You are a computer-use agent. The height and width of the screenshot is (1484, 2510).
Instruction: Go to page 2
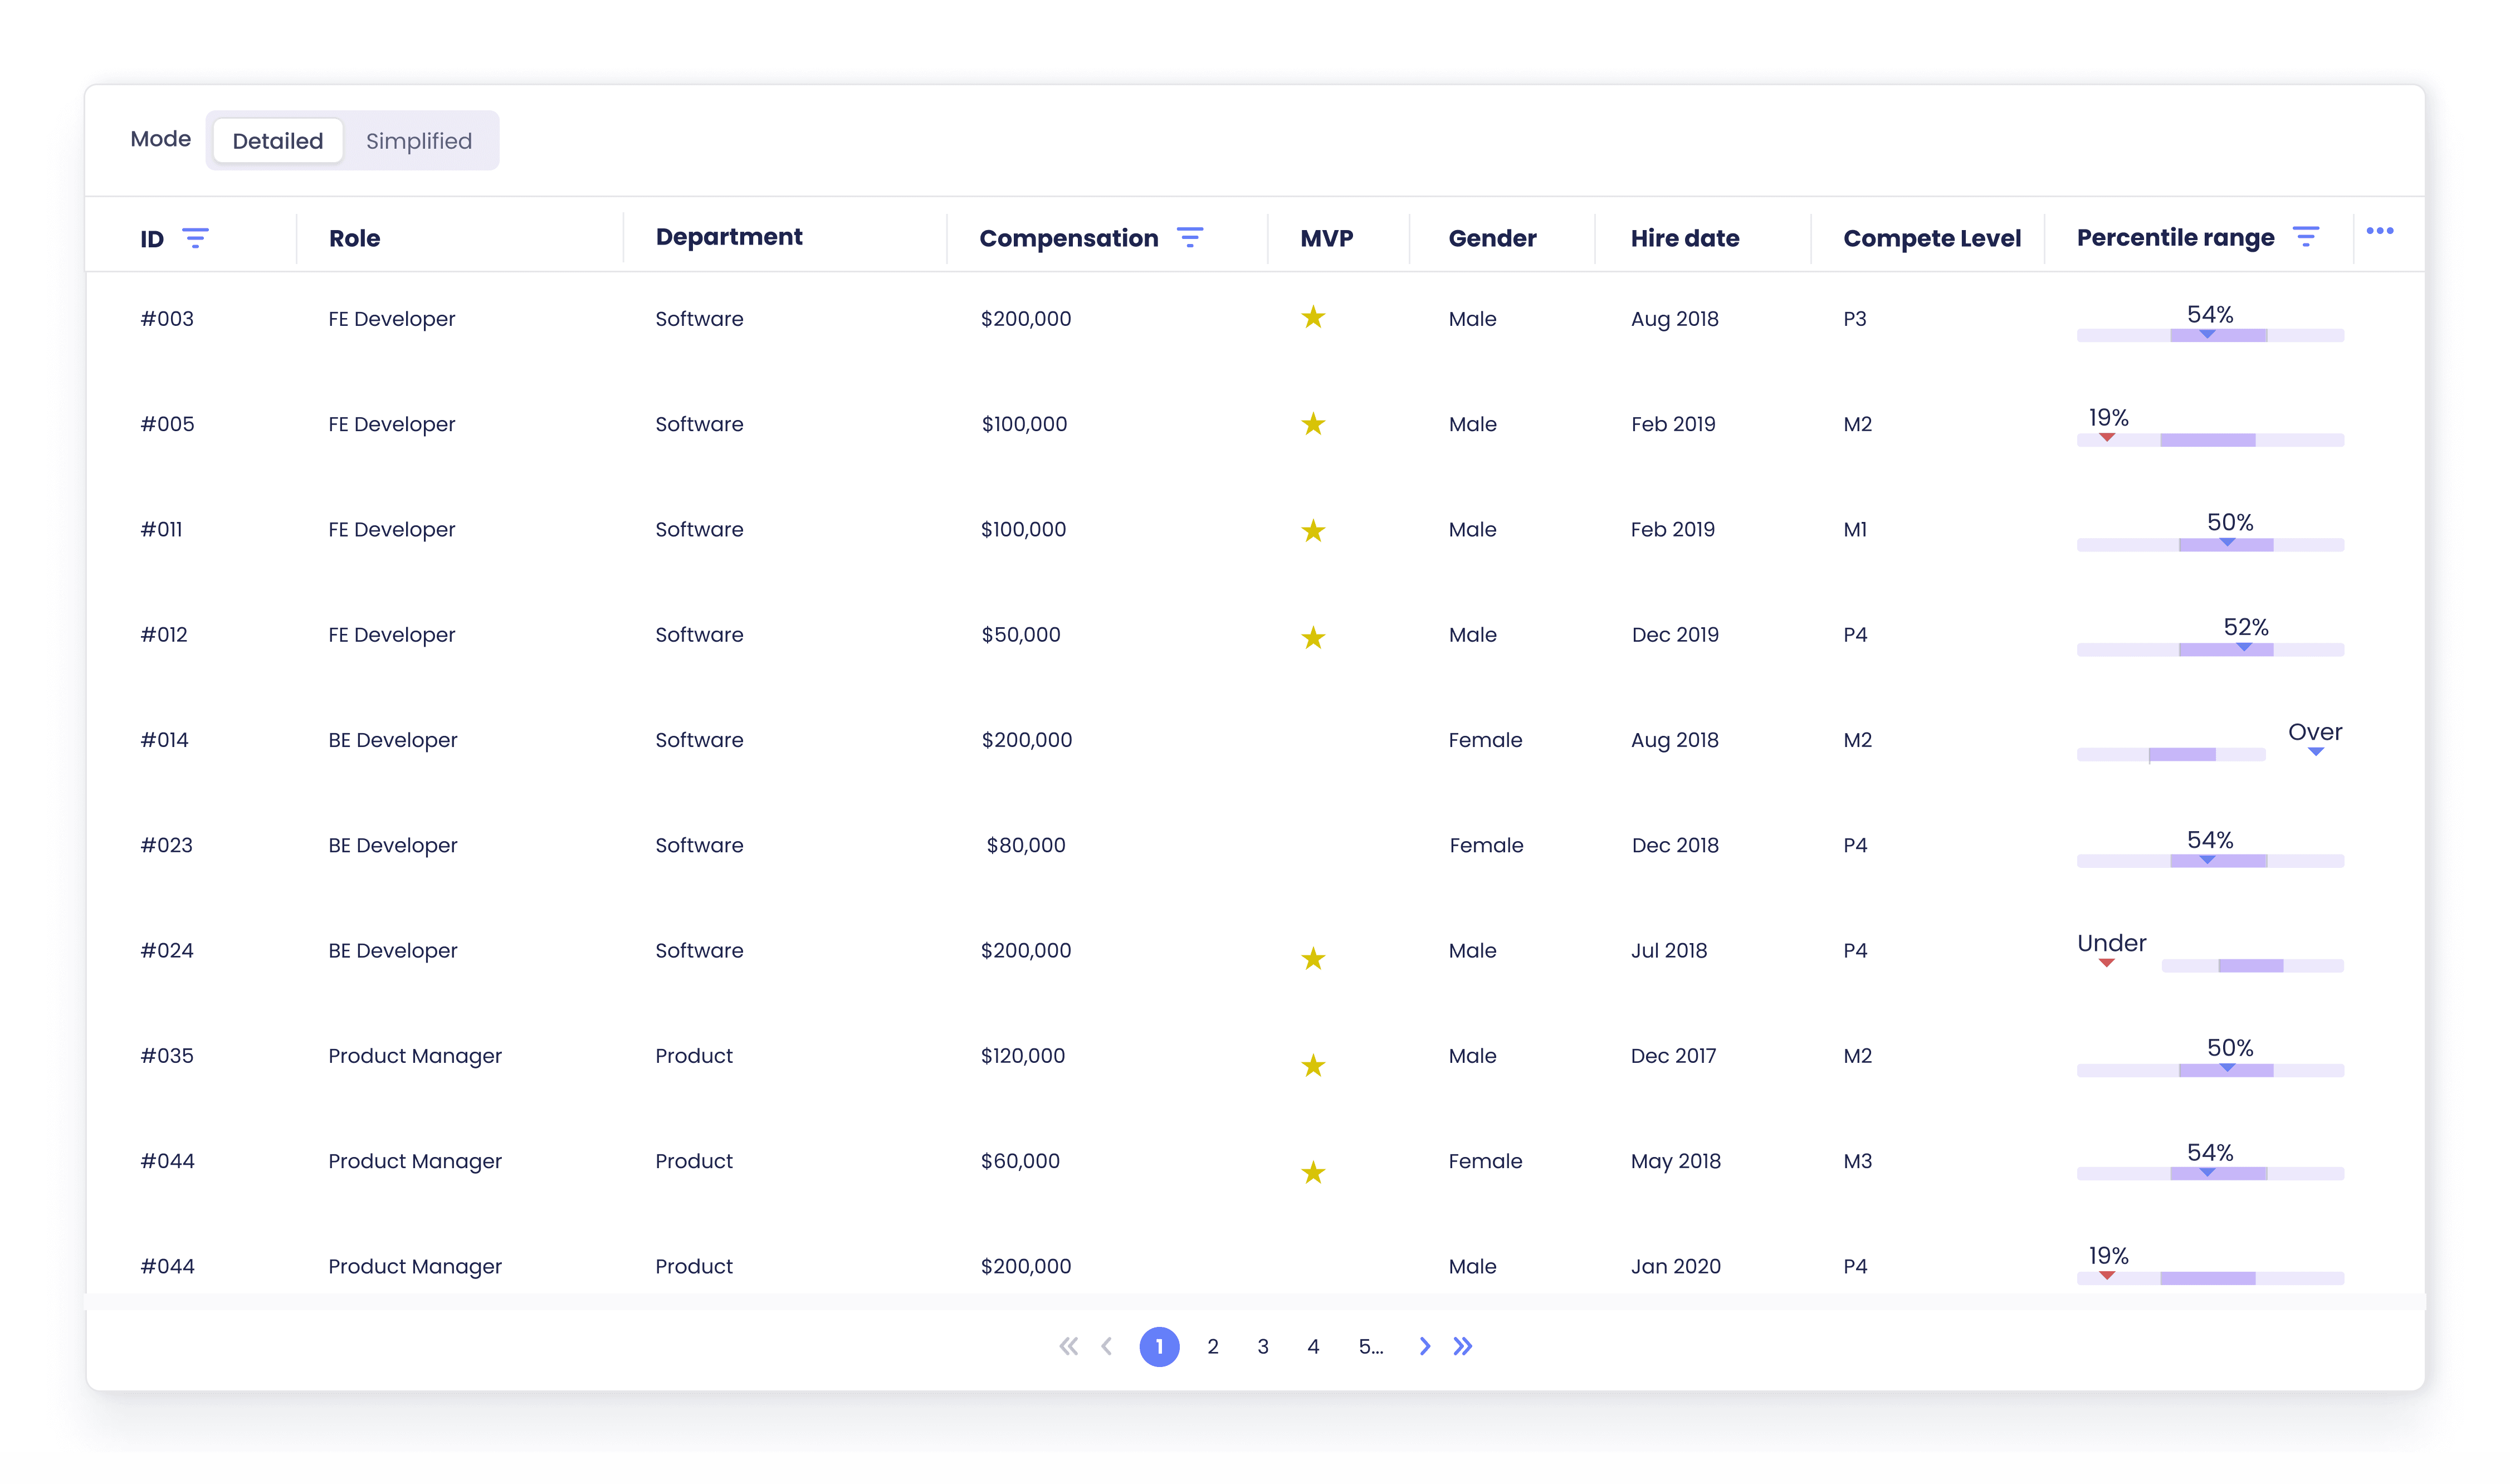1212,1346
